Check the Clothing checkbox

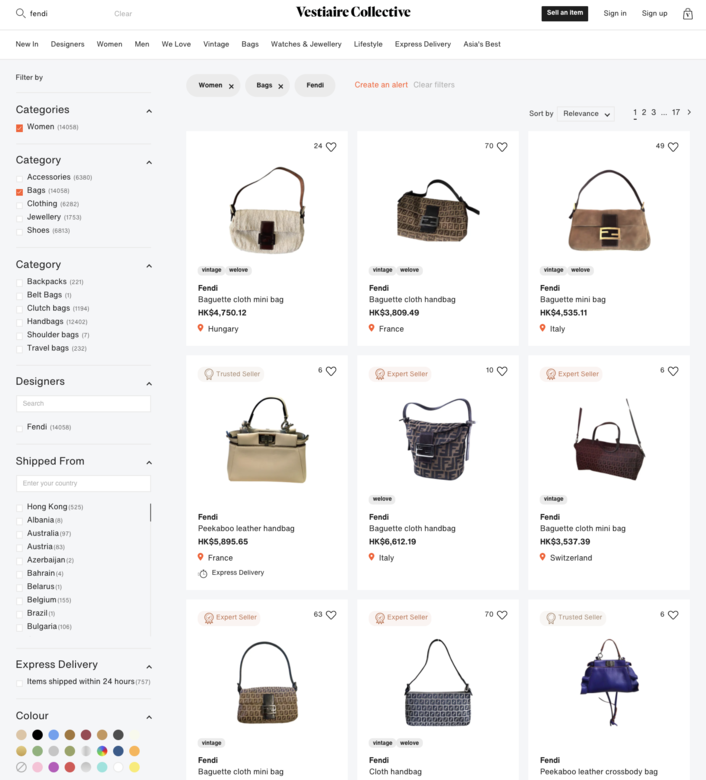click(x=19, y=205)
